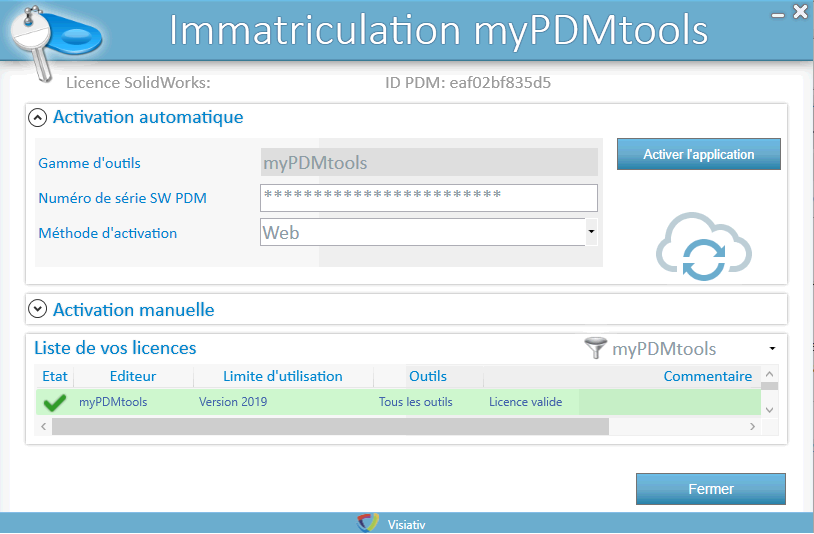Click the Outils column header

coord(427,377)
